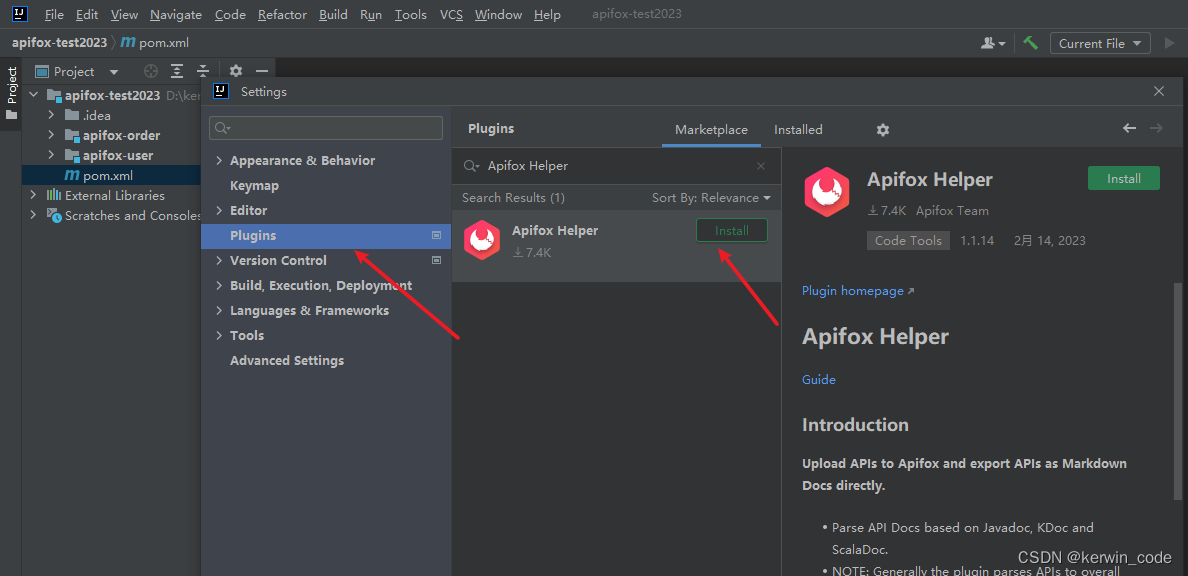Image resolution: width=1188 pixels, height=576 pixels.
Task: Open the Navigate menu
Action: (176, 14)
